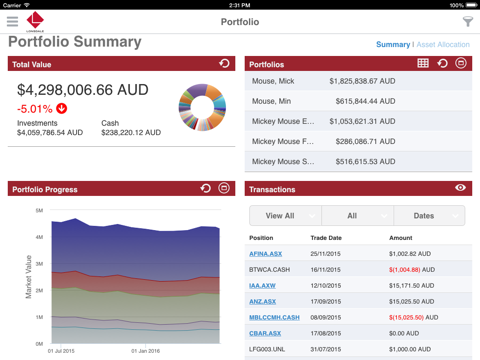Viewport: 480px width, 360px height.
Task: Open the hamburger navigation menu
Action: click(x=12, y=21)
